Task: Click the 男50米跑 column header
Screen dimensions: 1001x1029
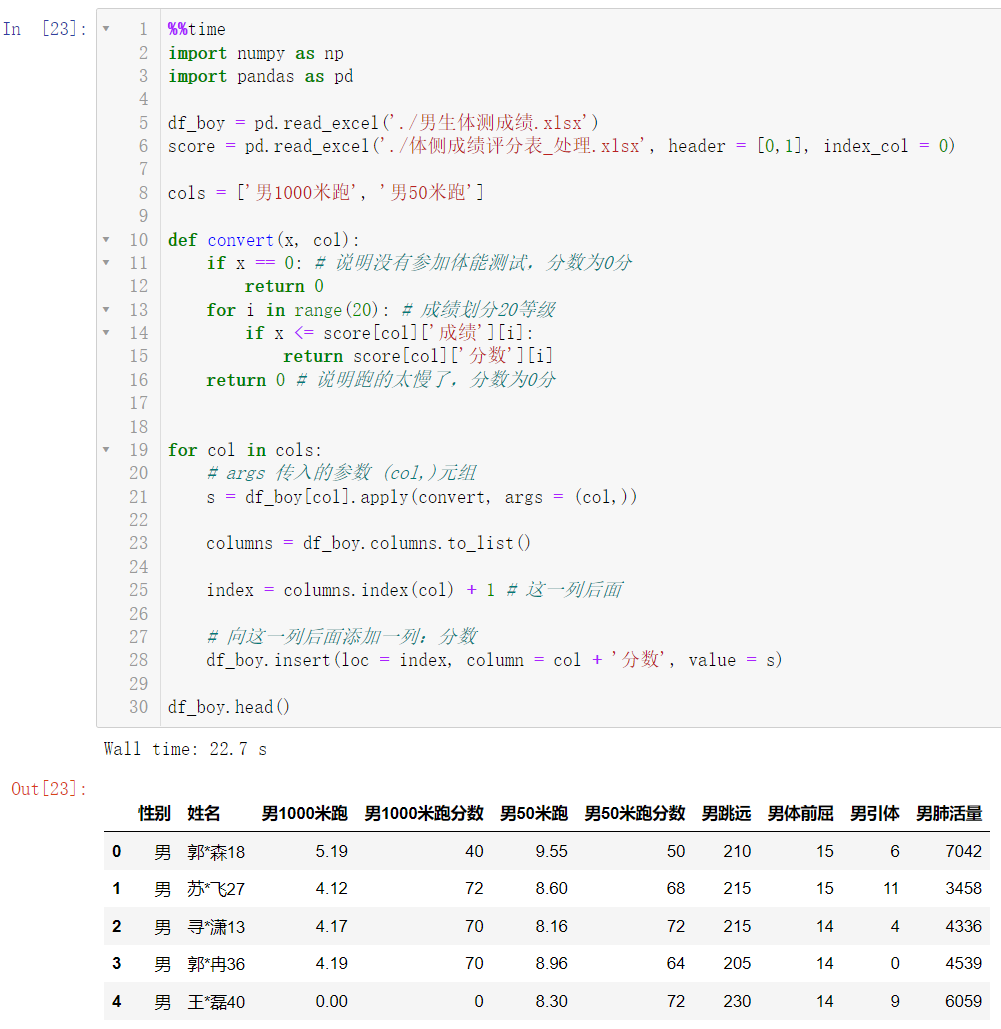Action: coord(534,814)
